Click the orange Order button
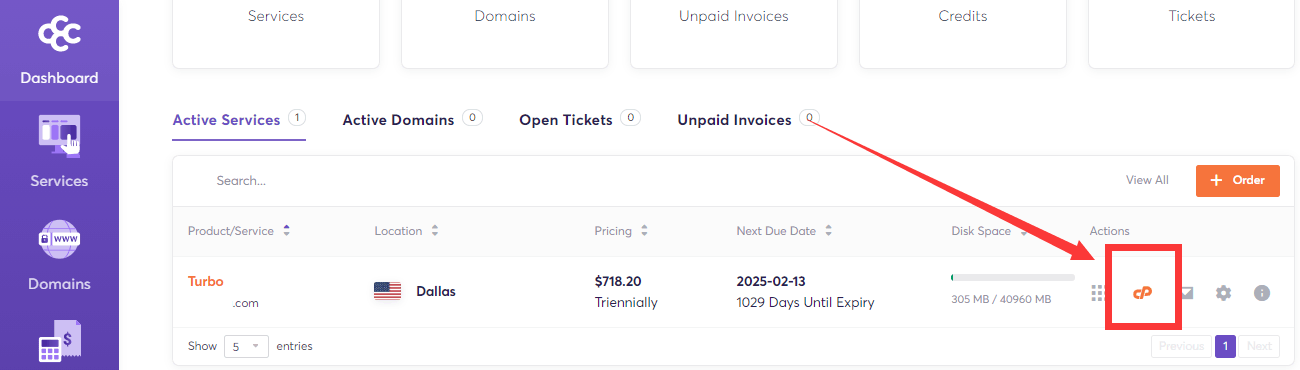1300x370 pixels. tap(1237, 180)
